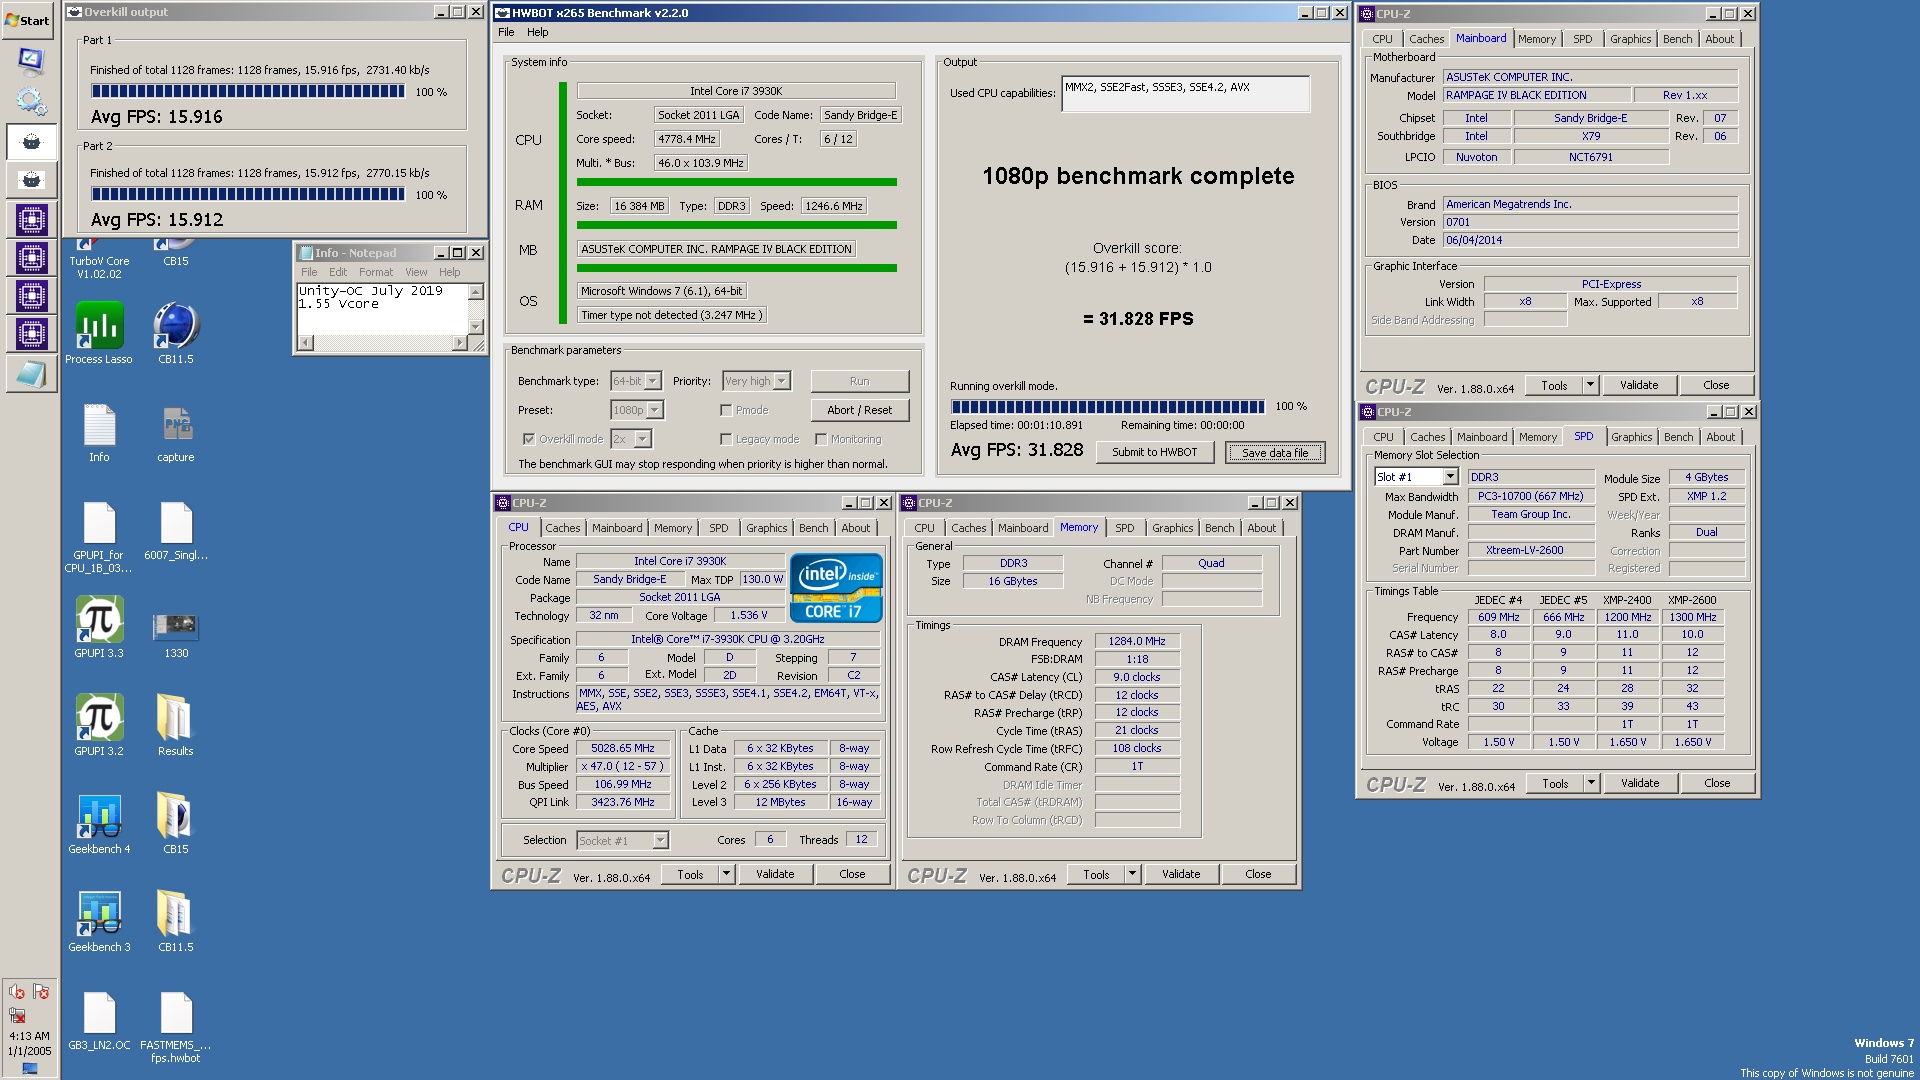This screenshot has width=1920, height=1080.
Task: Open GB3_LN2.OC file icon
Action: coord(99,1020)
